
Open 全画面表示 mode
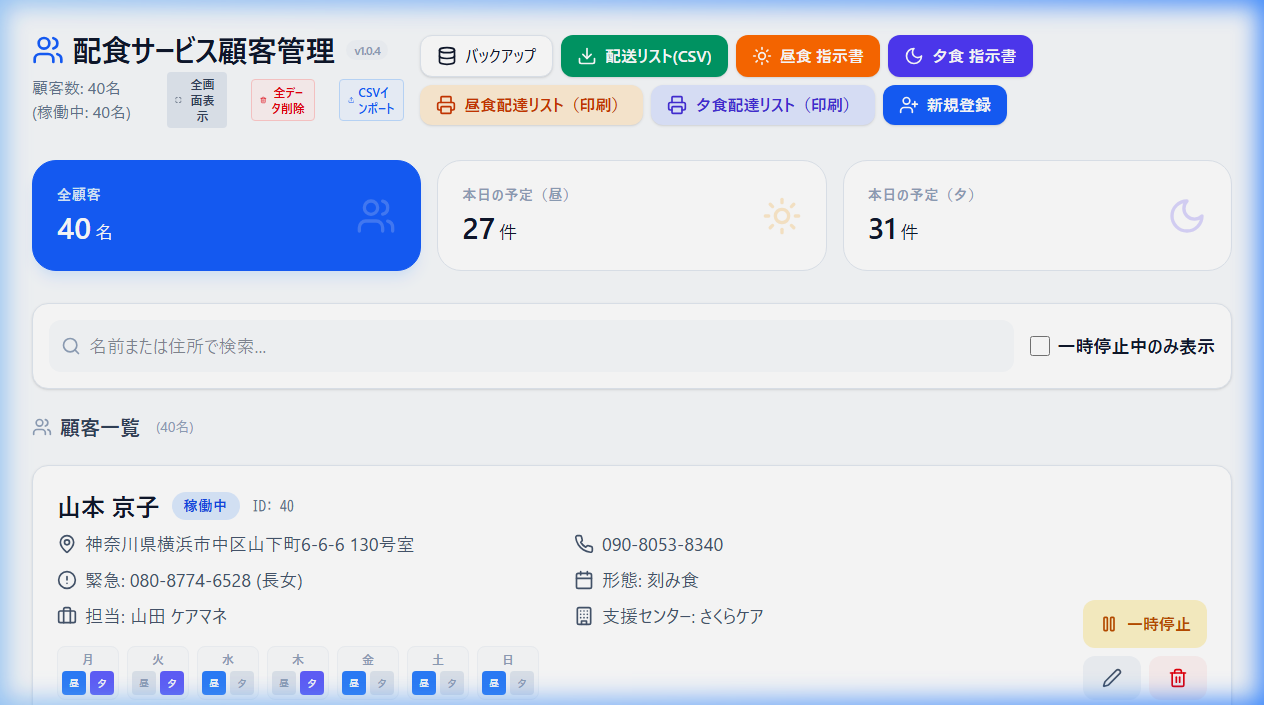(x=196, y=99)
